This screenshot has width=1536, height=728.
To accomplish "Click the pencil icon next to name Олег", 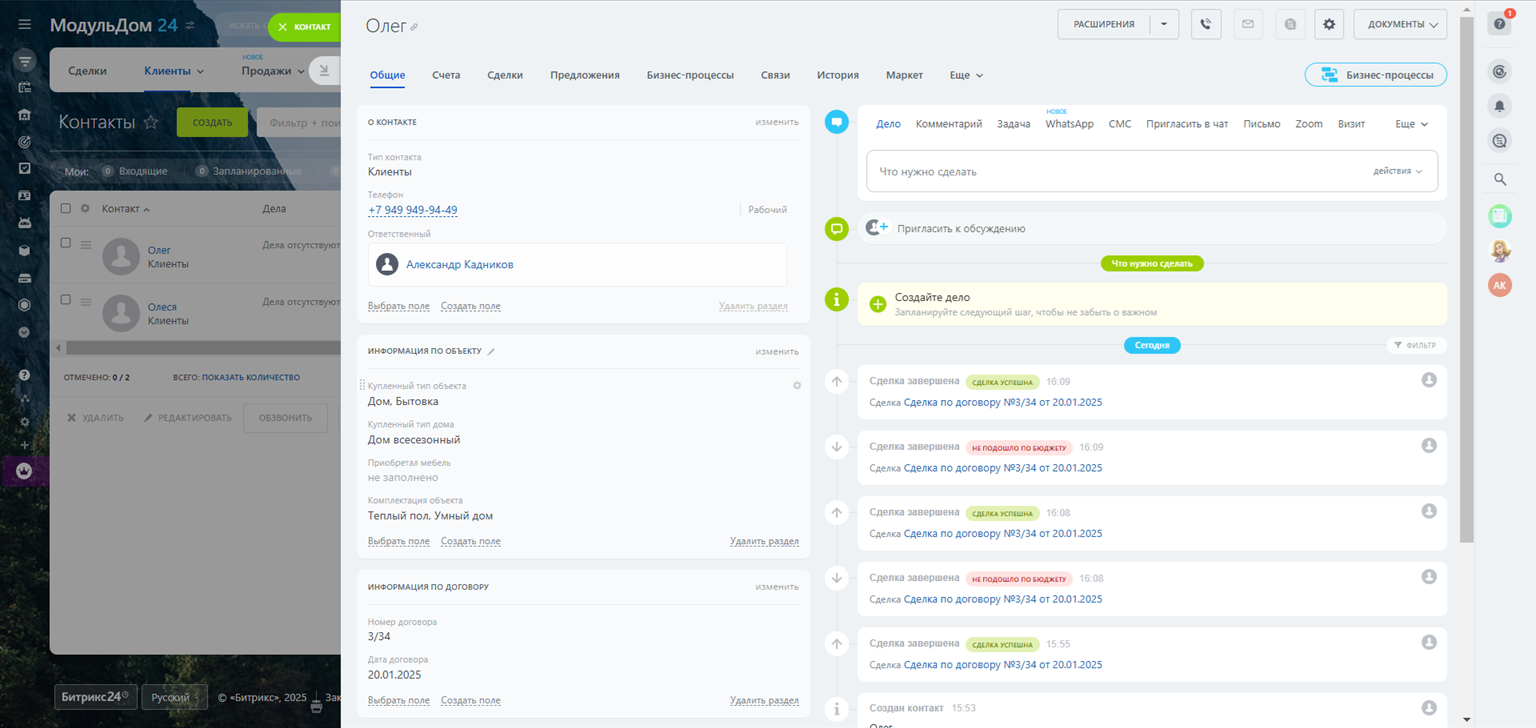I will pyautogui.click(x=415, y=28).
